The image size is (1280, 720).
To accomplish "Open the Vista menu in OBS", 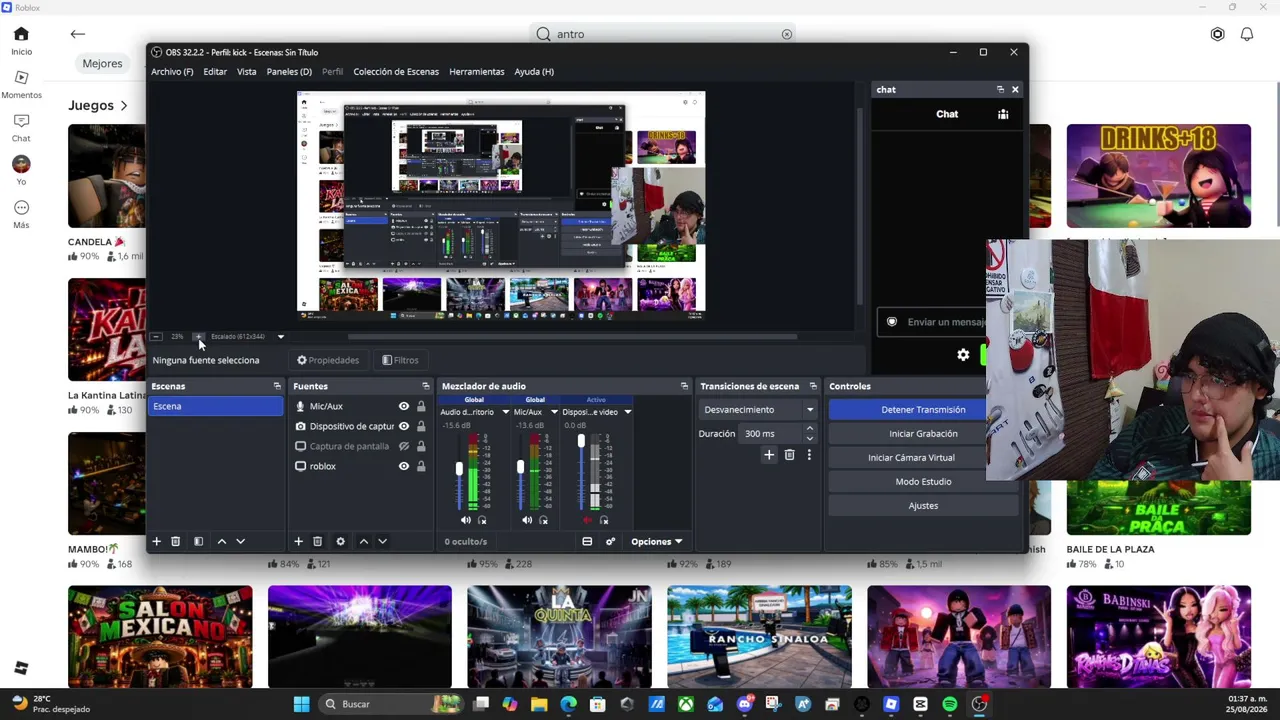I will 246,72.
